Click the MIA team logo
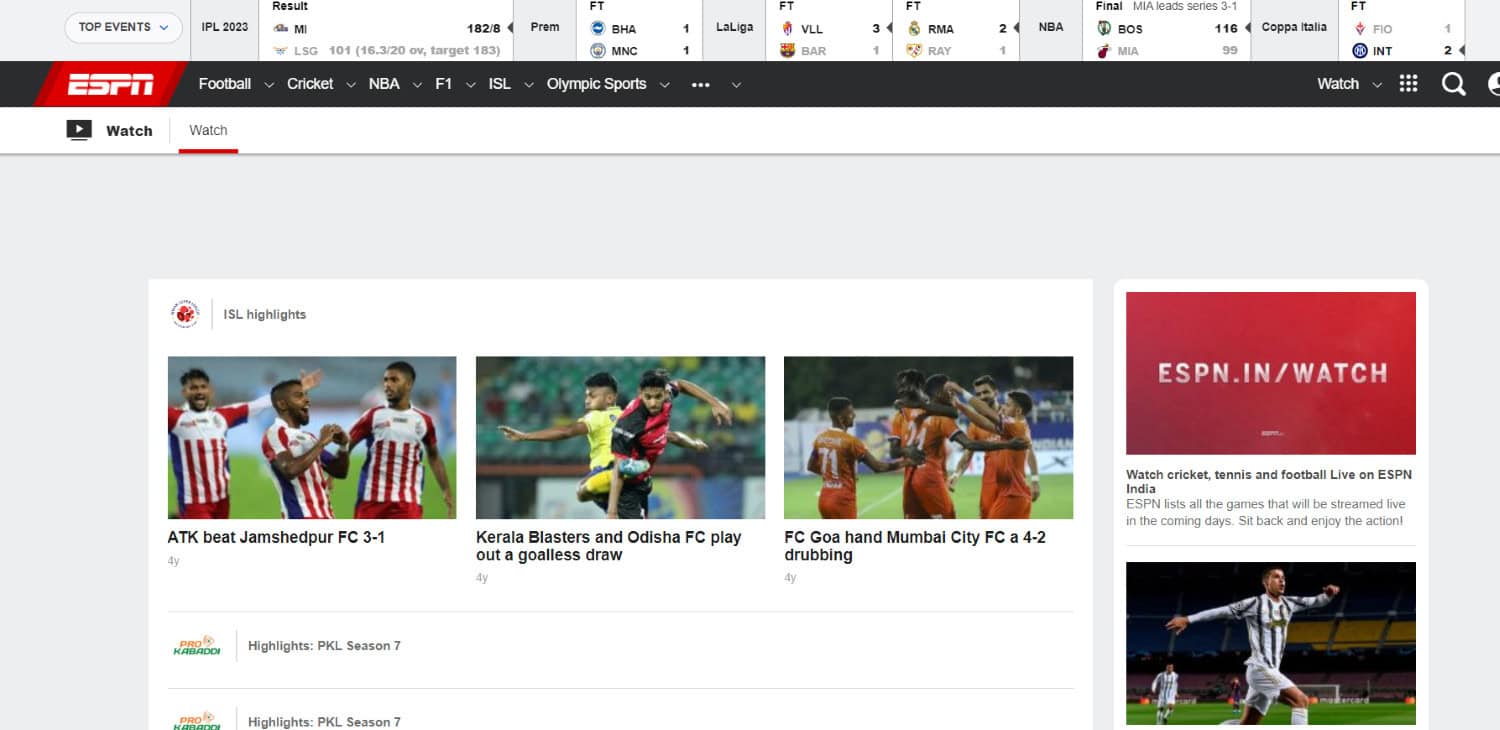 pyautogui.click(x=1104, y=51)
